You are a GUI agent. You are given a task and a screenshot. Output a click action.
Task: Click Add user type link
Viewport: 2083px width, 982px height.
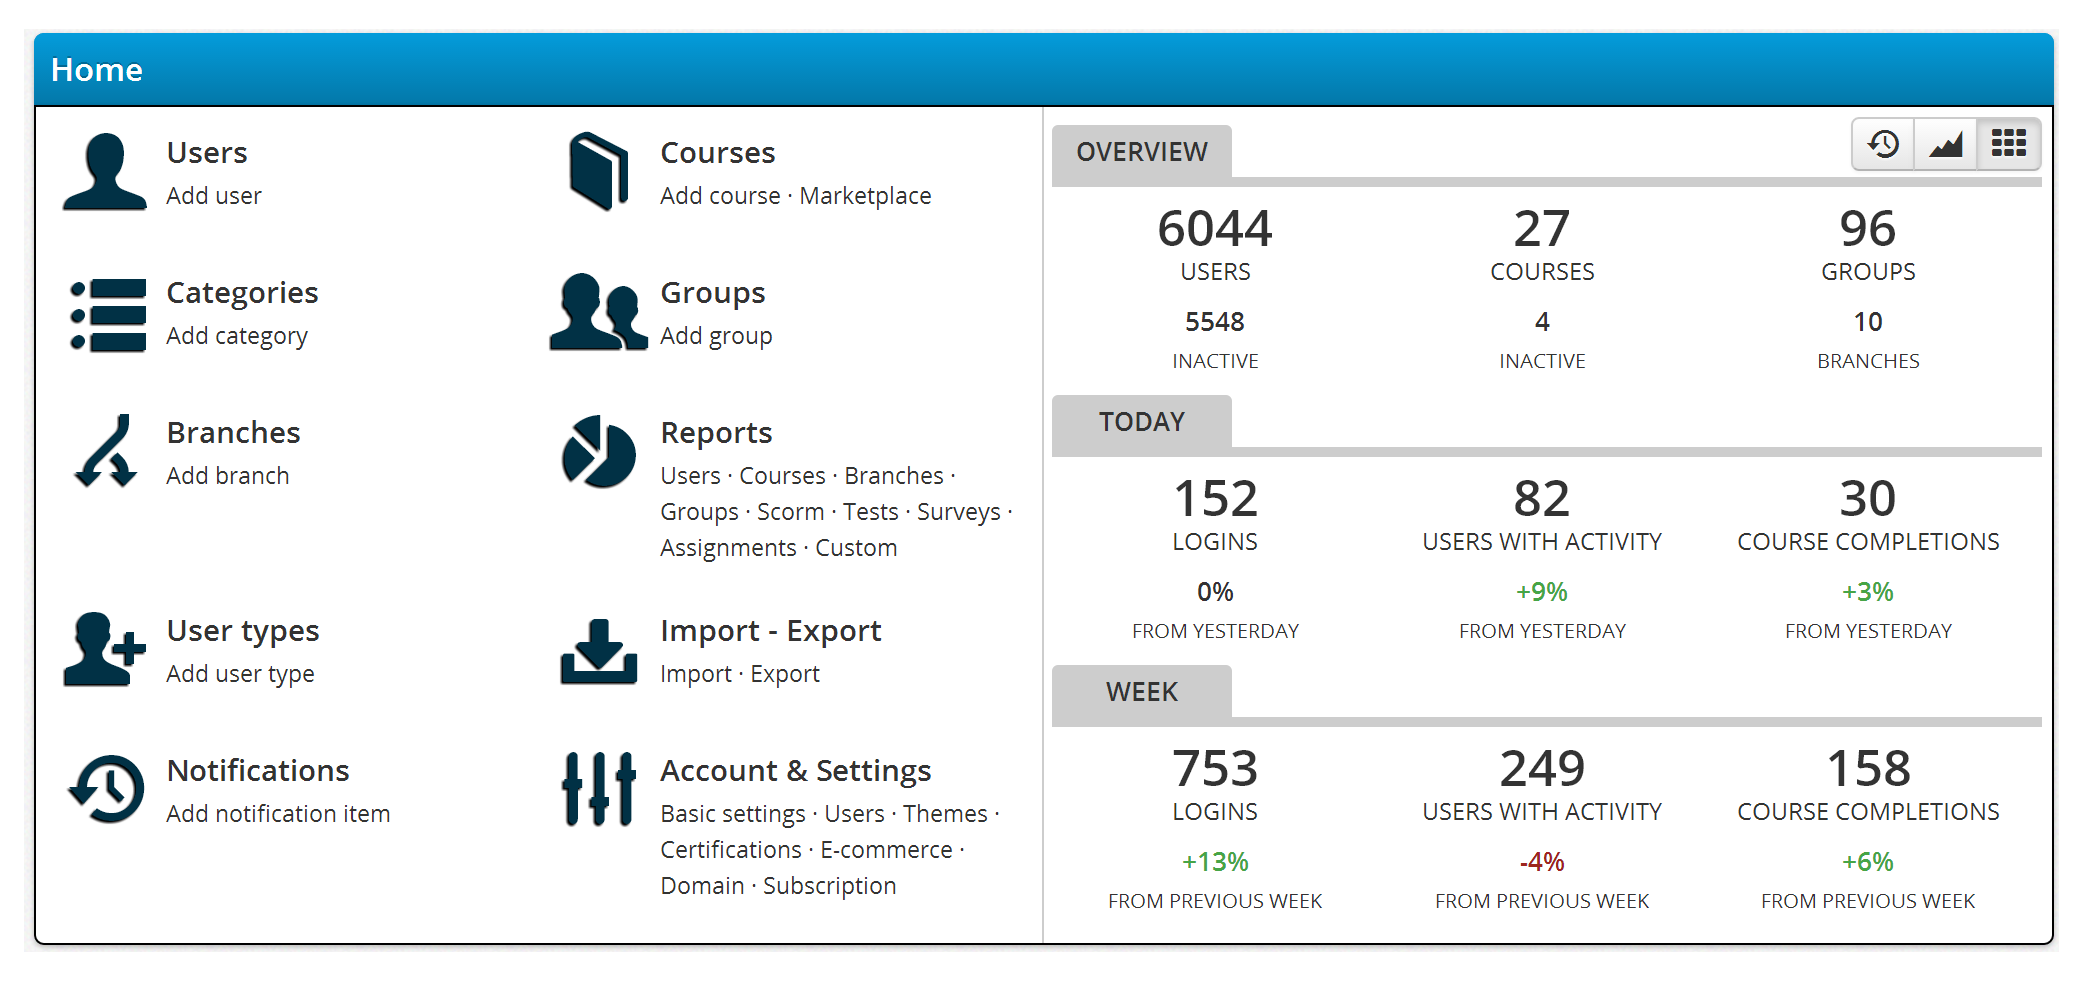(x=240, y=674)
